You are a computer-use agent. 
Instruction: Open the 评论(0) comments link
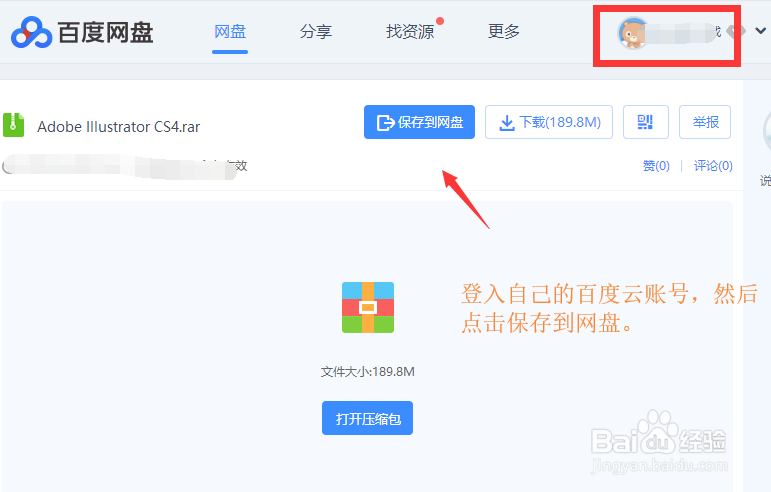(713, 166)
